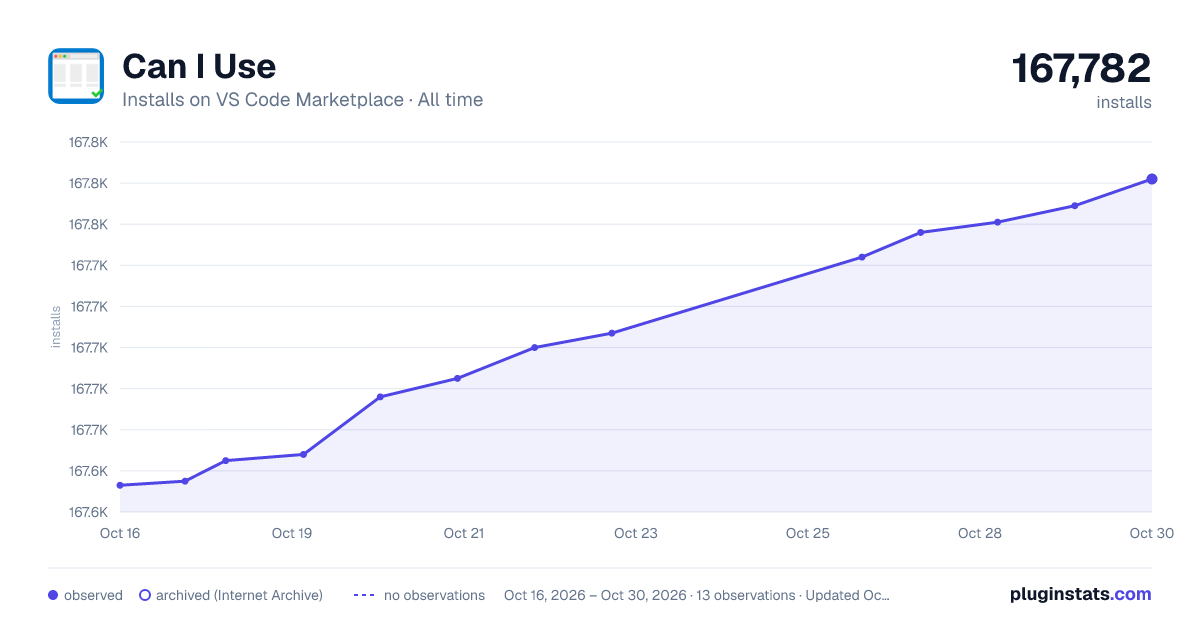
Task: Click the Oct 16 x-axis label
Action: pyautogui.click(x=120, y=533)
